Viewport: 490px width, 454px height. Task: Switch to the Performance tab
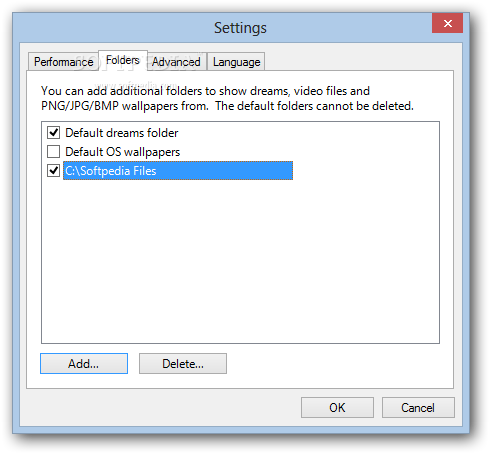coord(63,62)
